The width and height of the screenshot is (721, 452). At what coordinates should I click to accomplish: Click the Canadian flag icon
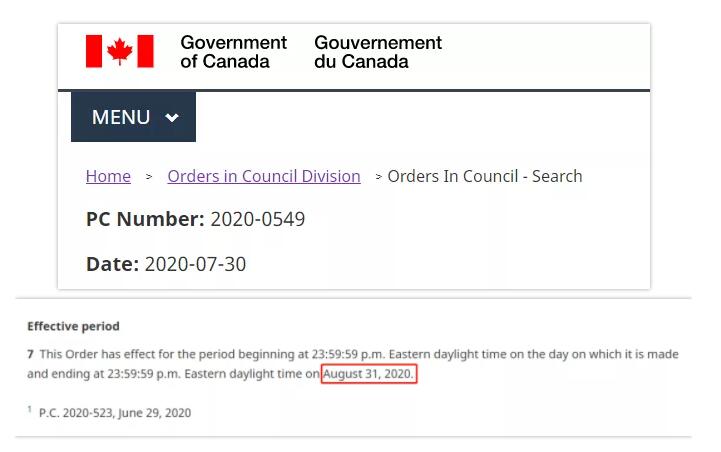[119, 51]
